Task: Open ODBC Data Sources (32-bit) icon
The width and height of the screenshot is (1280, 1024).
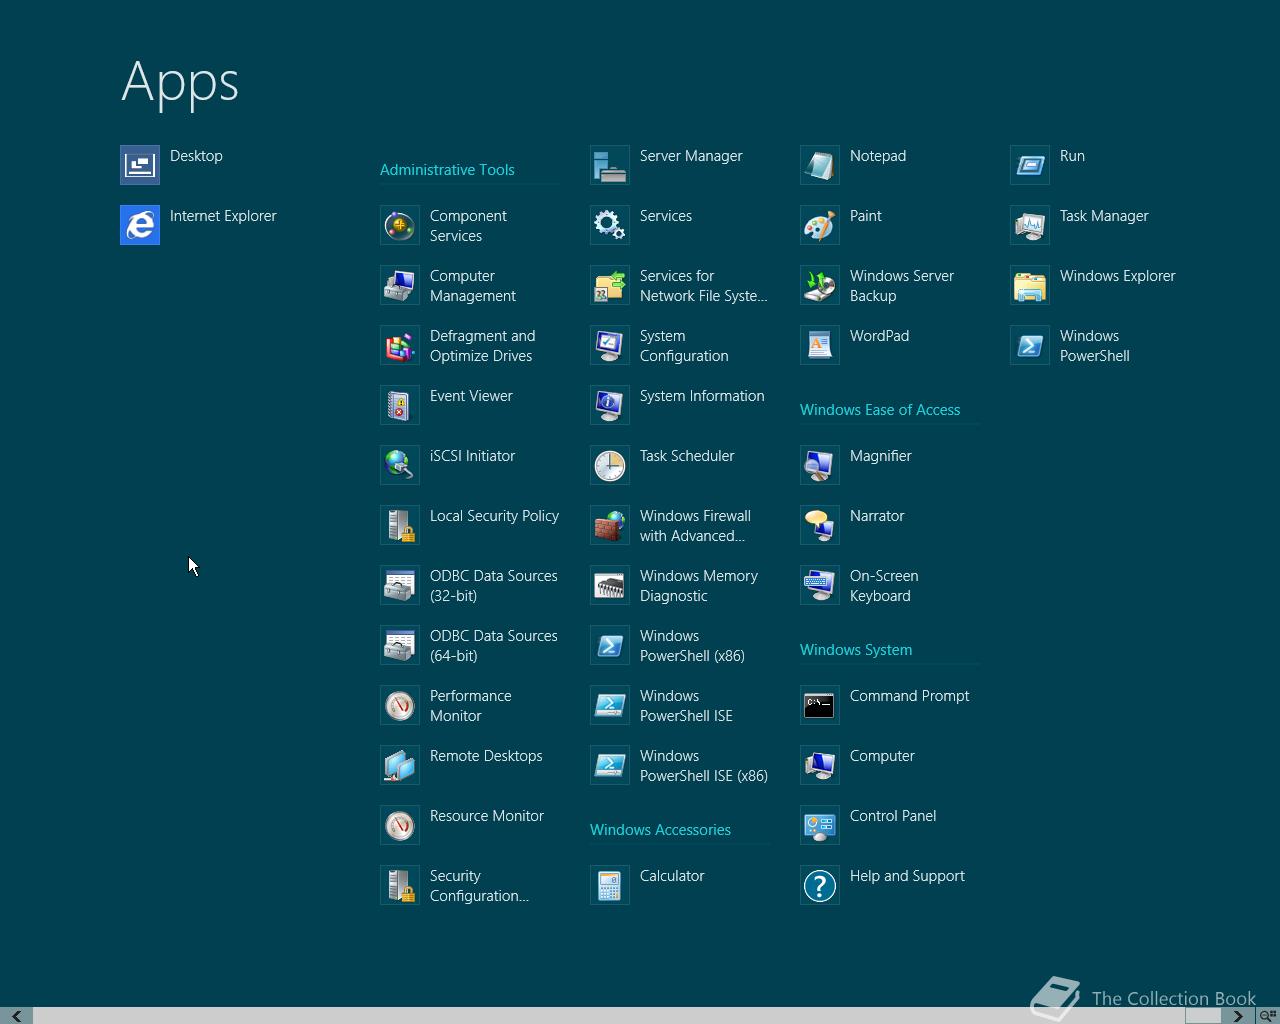Action: [400, 585]
